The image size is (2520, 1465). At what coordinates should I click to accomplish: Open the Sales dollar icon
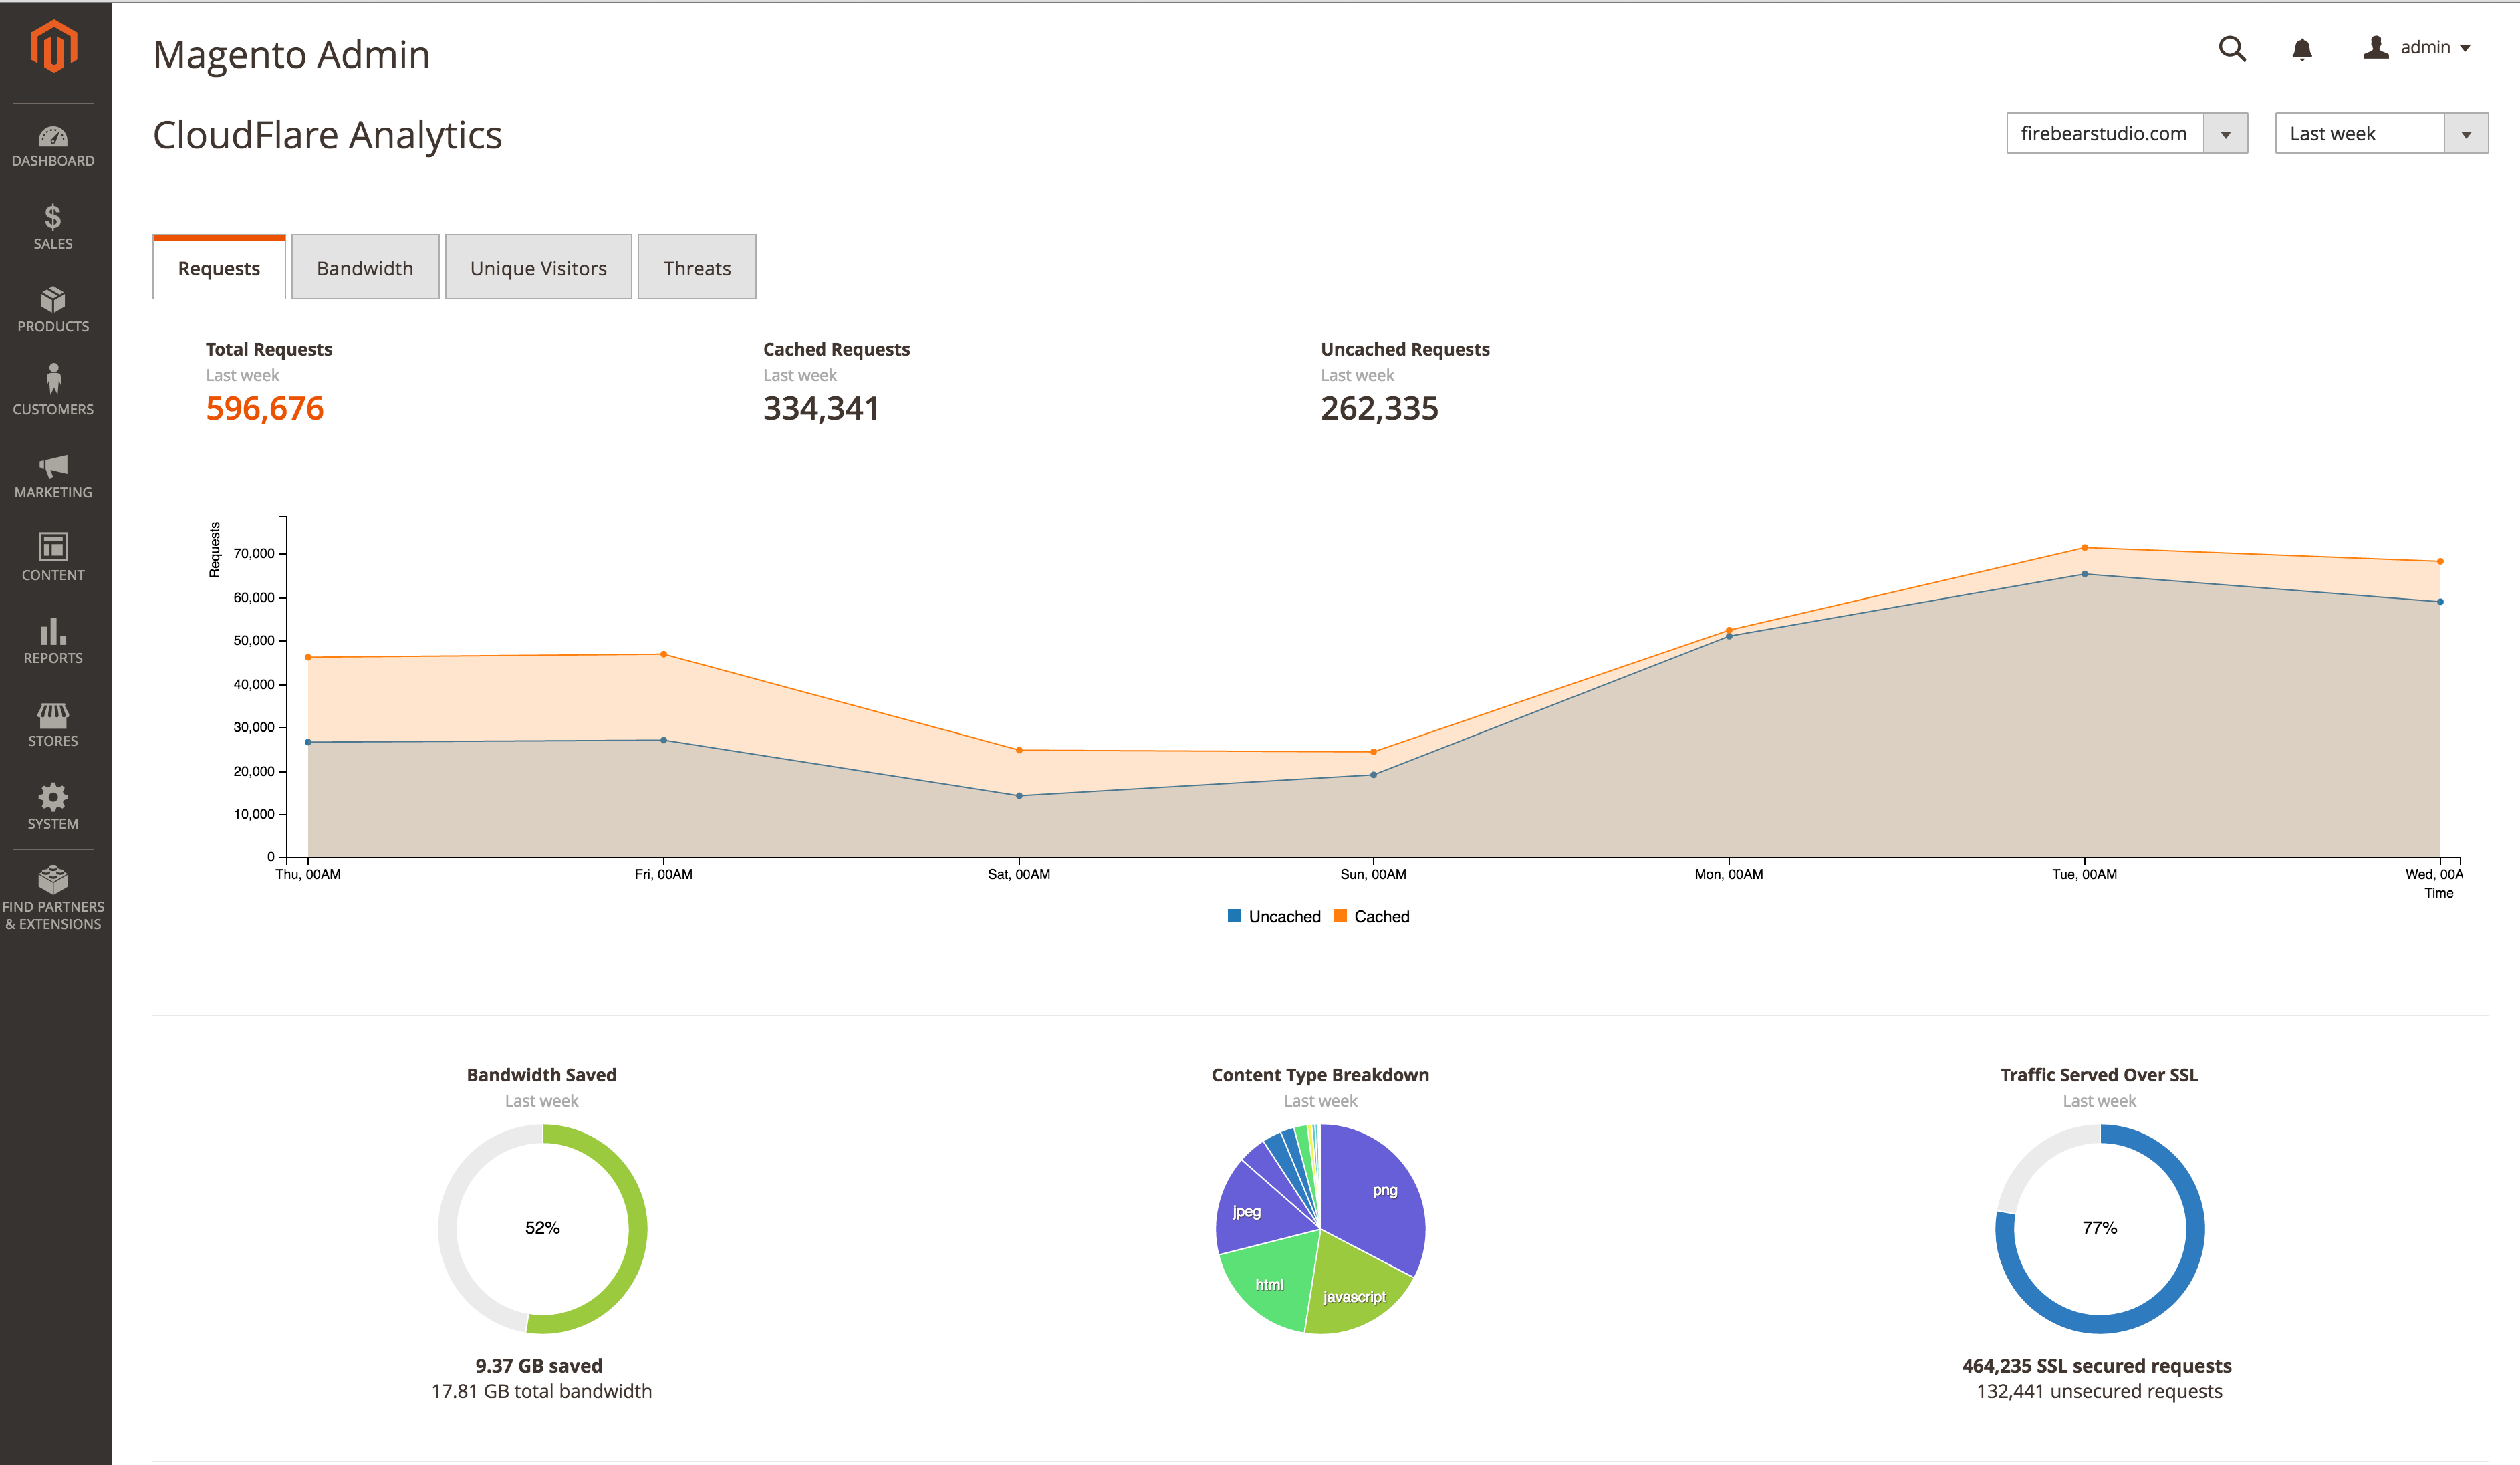click(53, 217)
